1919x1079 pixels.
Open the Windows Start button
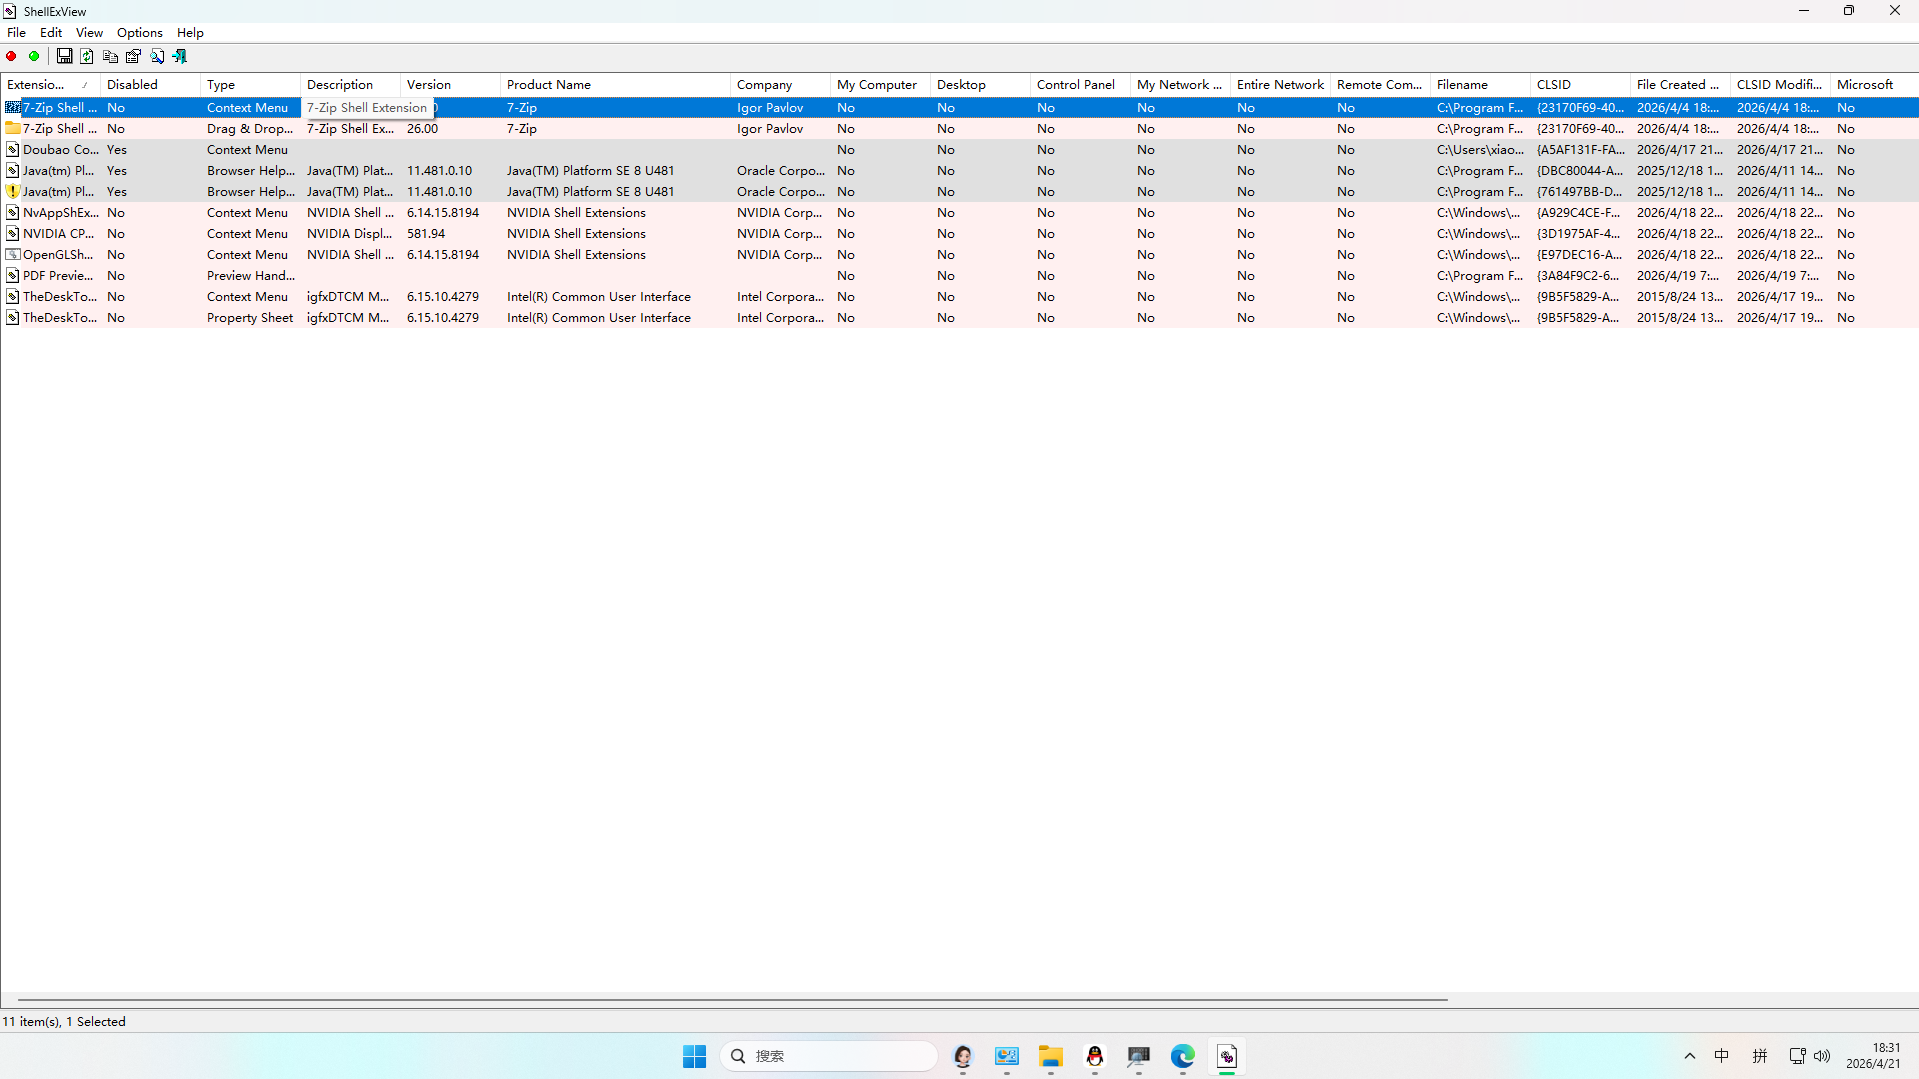[694, 1056]
